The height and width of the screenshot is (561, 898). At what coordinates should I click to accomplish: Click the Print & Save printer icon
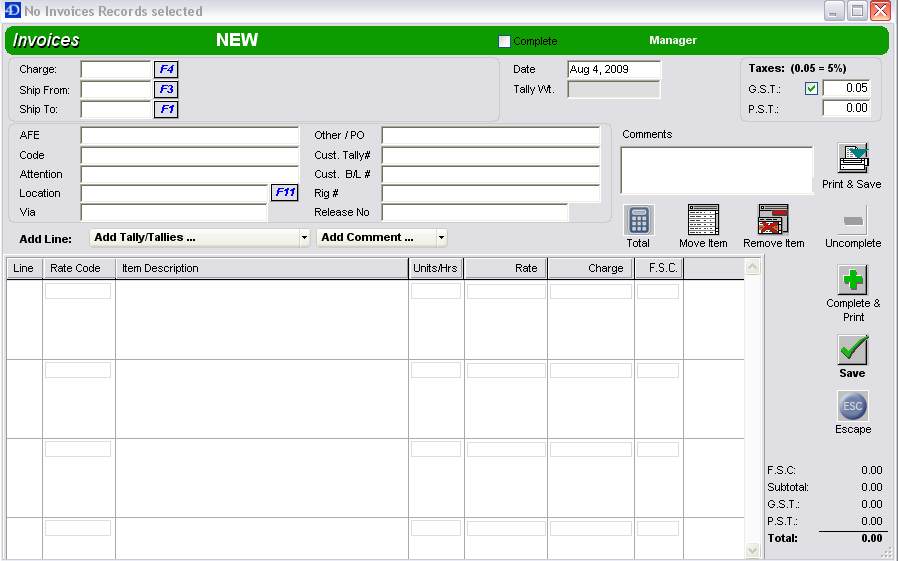852,159
